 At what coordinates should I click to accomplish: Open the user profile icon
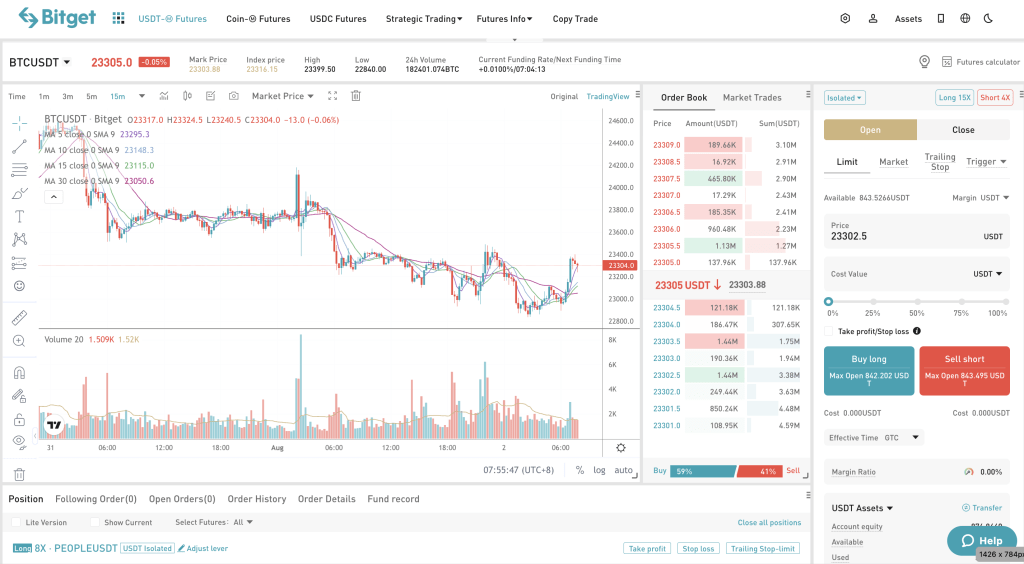point(872,18)
